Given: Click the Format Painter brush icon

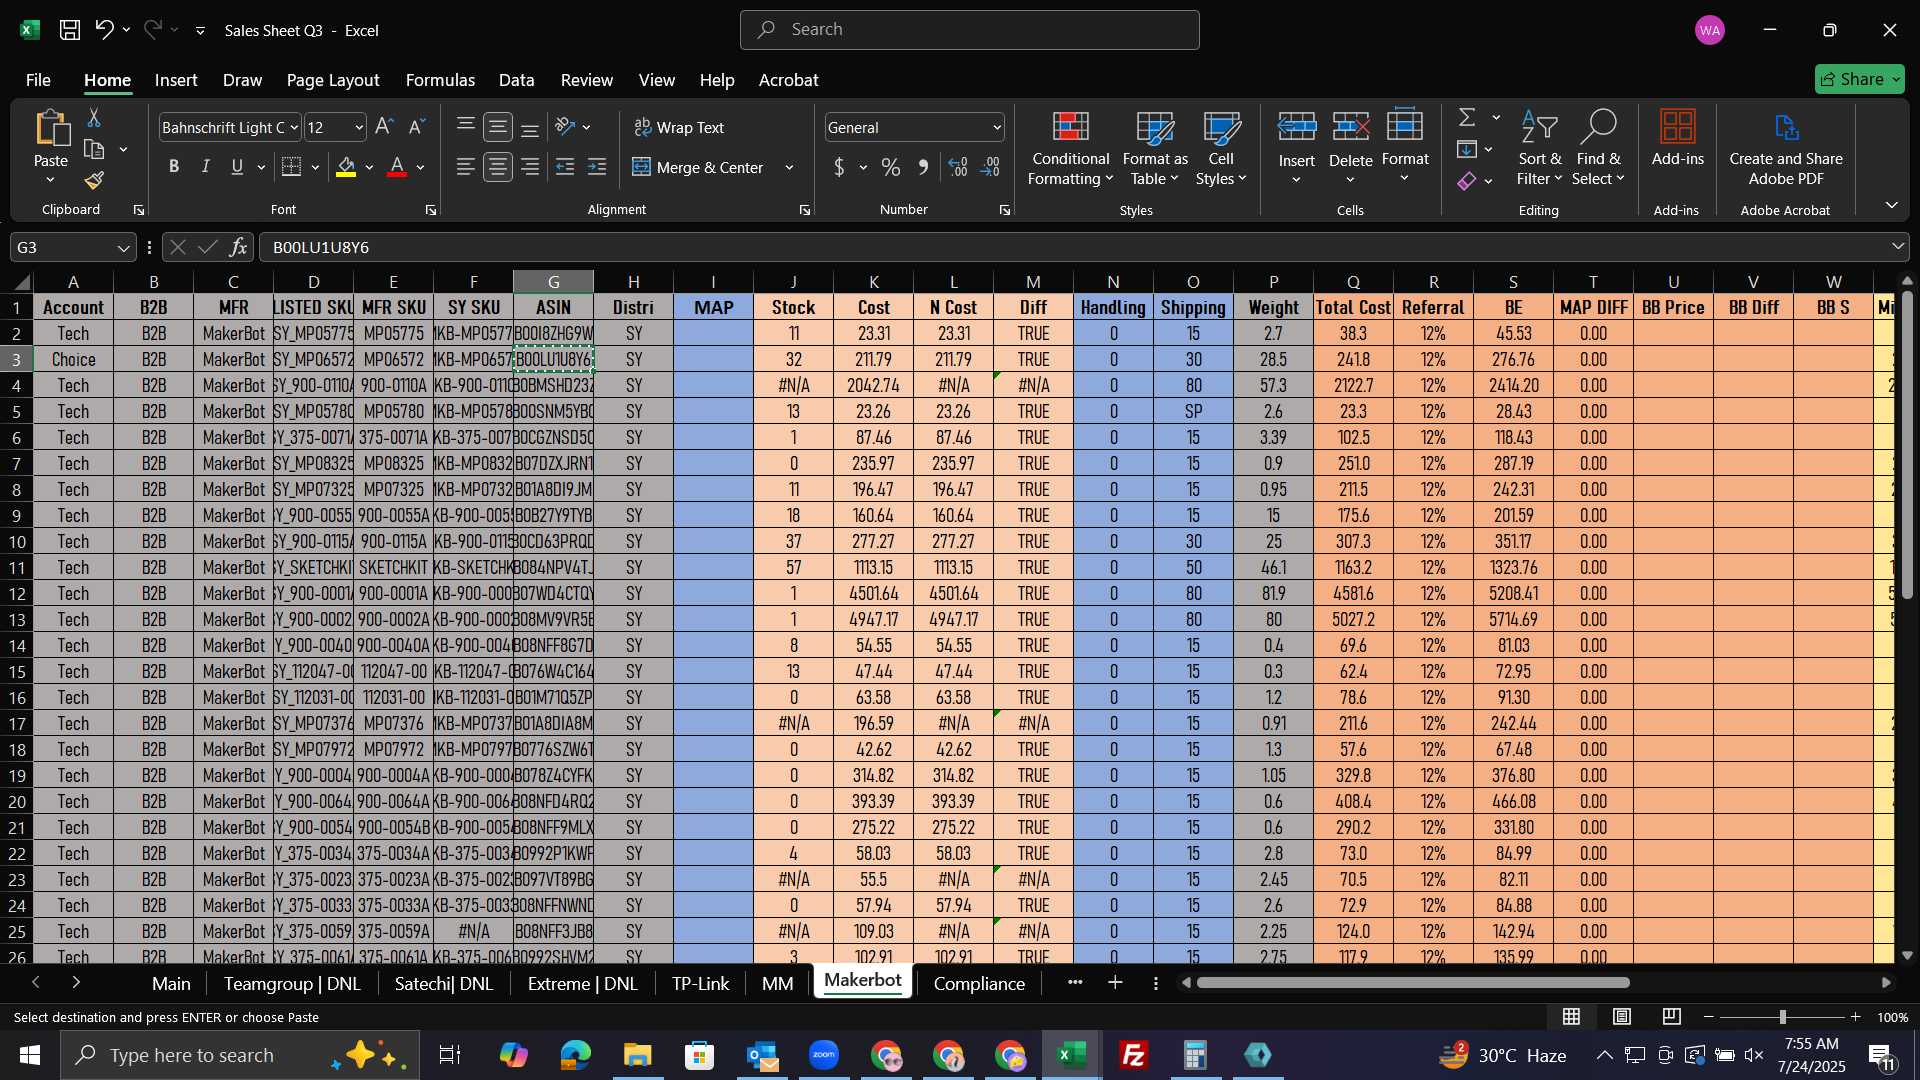Looking at the screenshot, I should [x=94, y=180].
